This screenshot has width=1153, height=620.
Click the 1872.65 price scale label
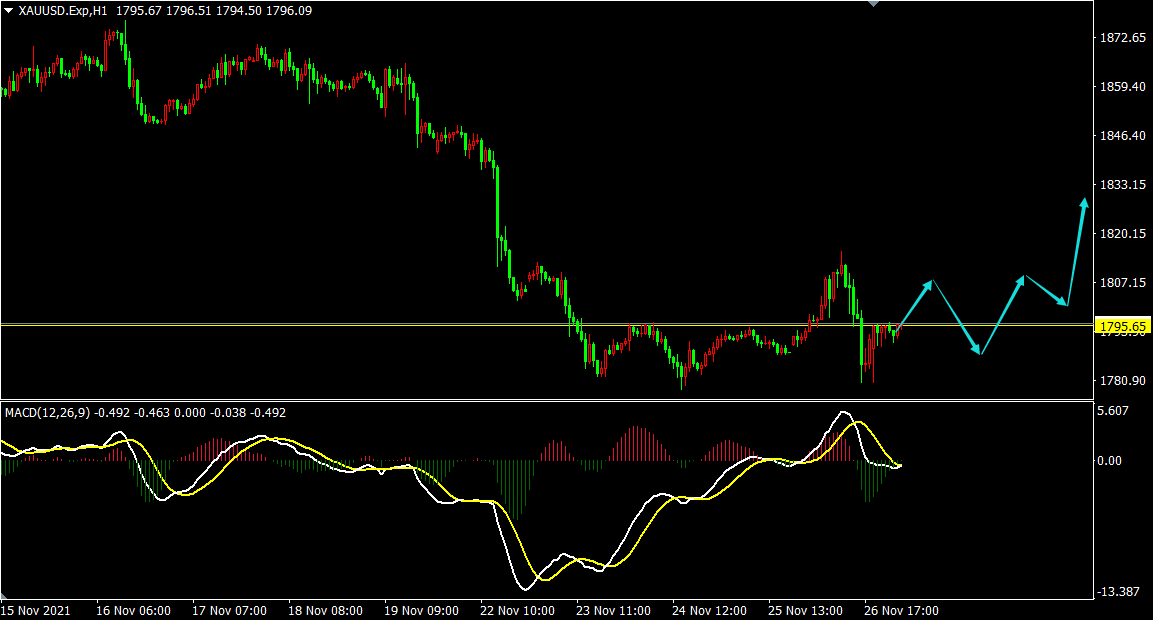[x=1122, y=38]
